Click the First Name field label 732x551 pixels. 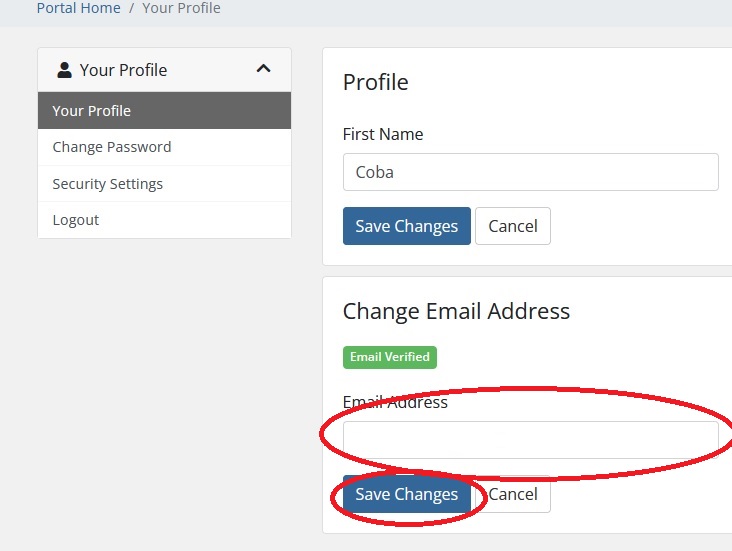click(x=383, y=134)
